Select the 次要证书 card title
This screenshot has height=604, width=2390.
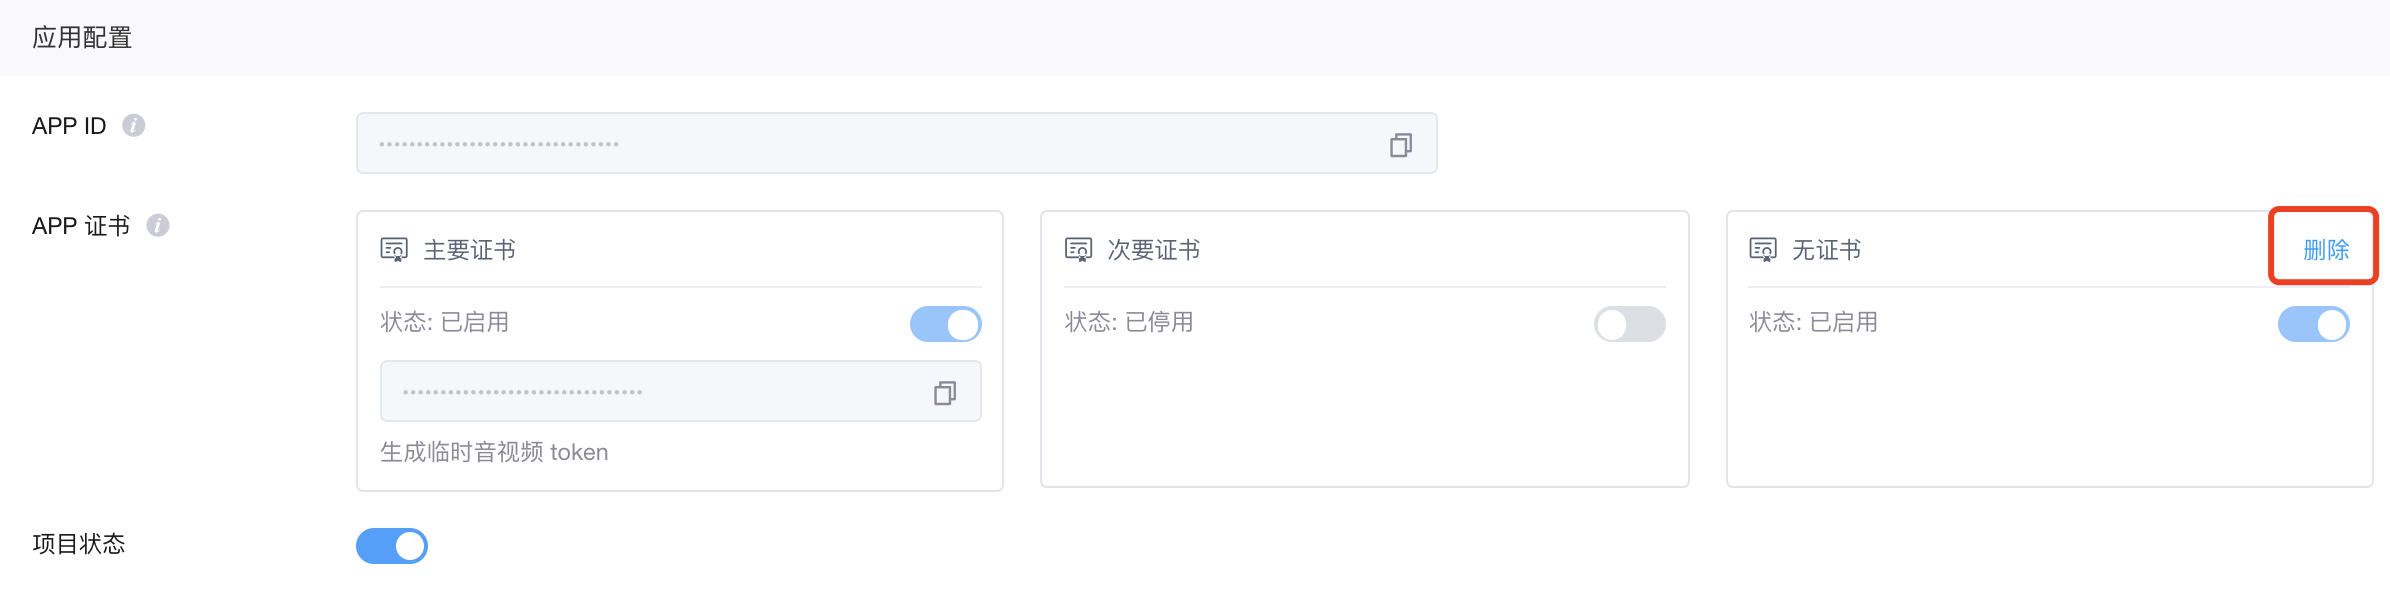click(1153, 249)
